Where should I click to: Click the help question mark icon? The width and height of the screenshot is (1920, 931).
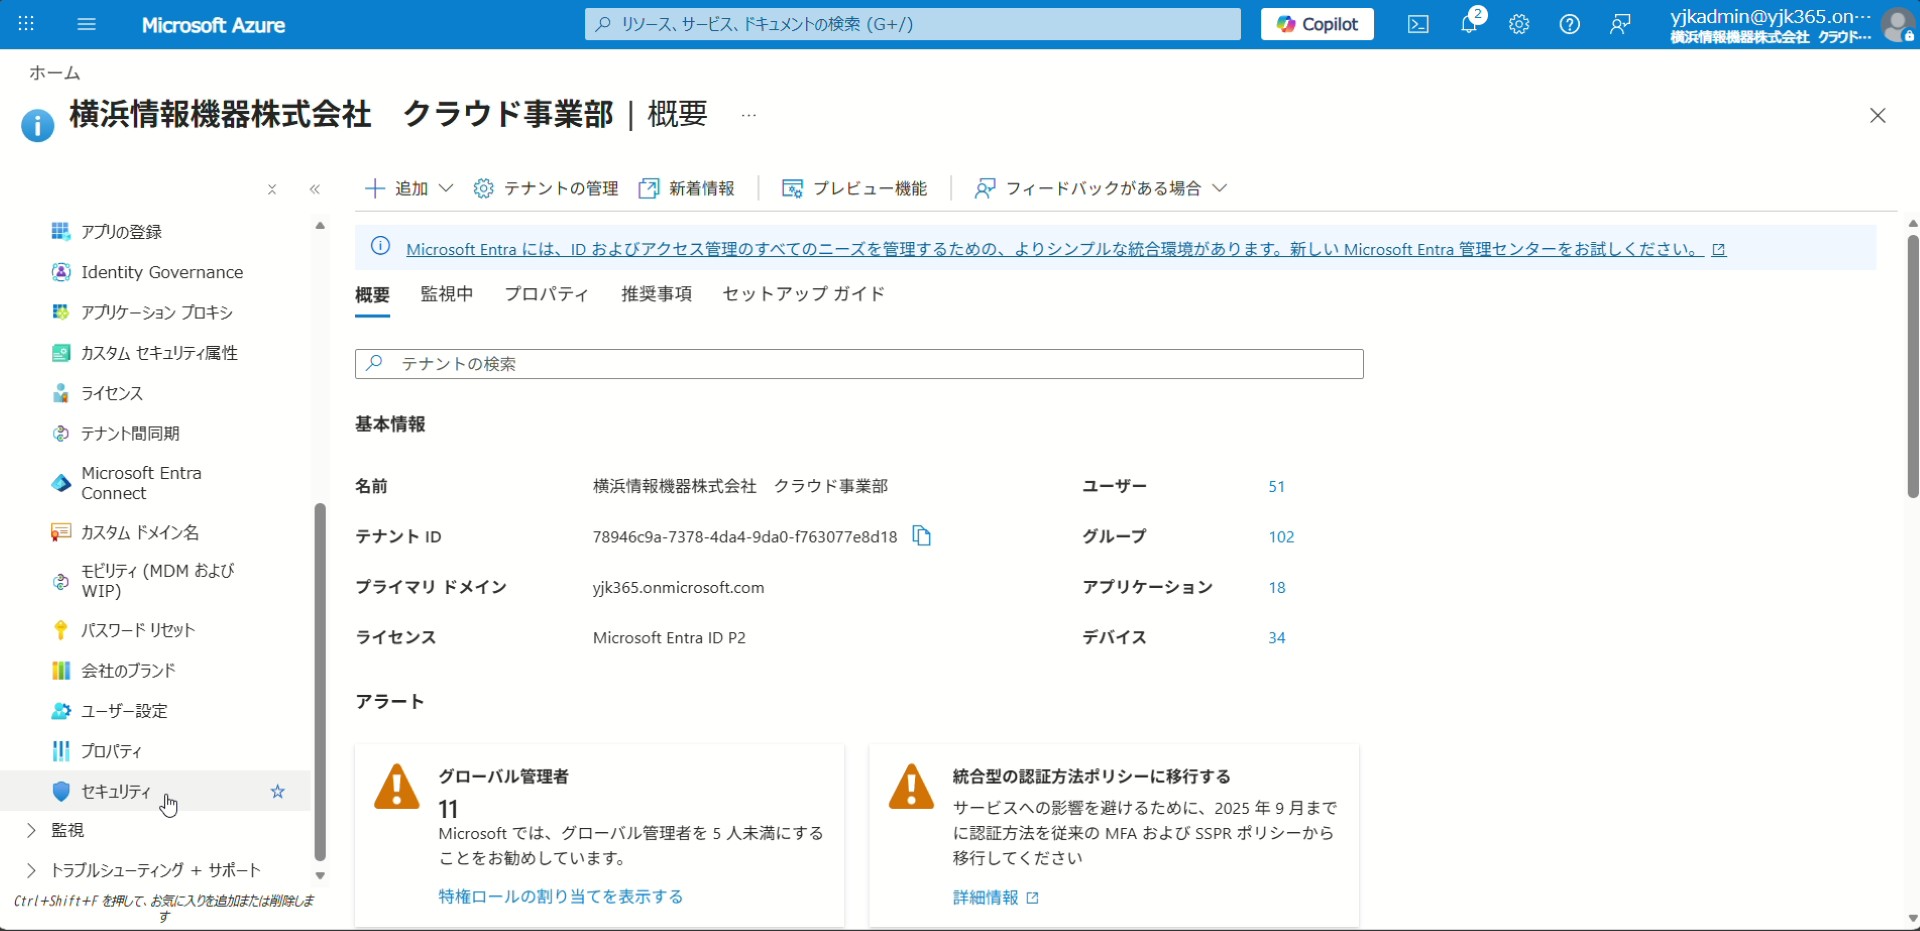[1570, 25]
